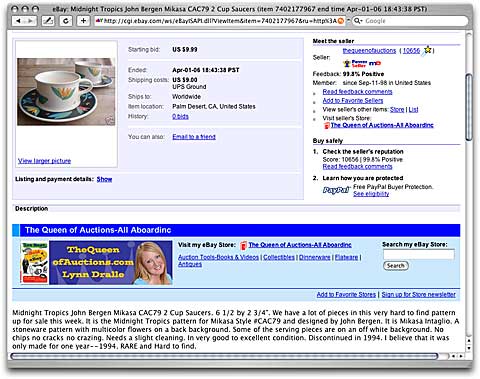Open the View larger picture link
480x379 pixels.
[x=44, y=161]
